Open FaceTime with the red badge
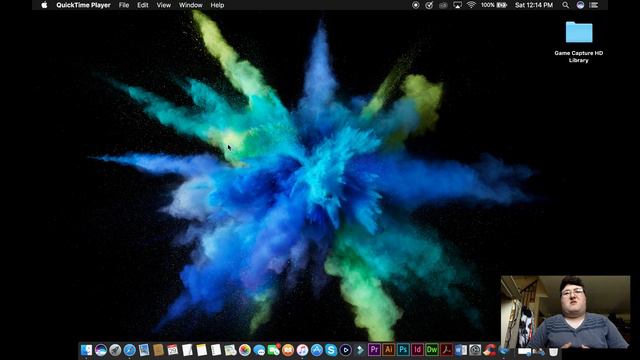The image size is (640, 360). (273, 350)
